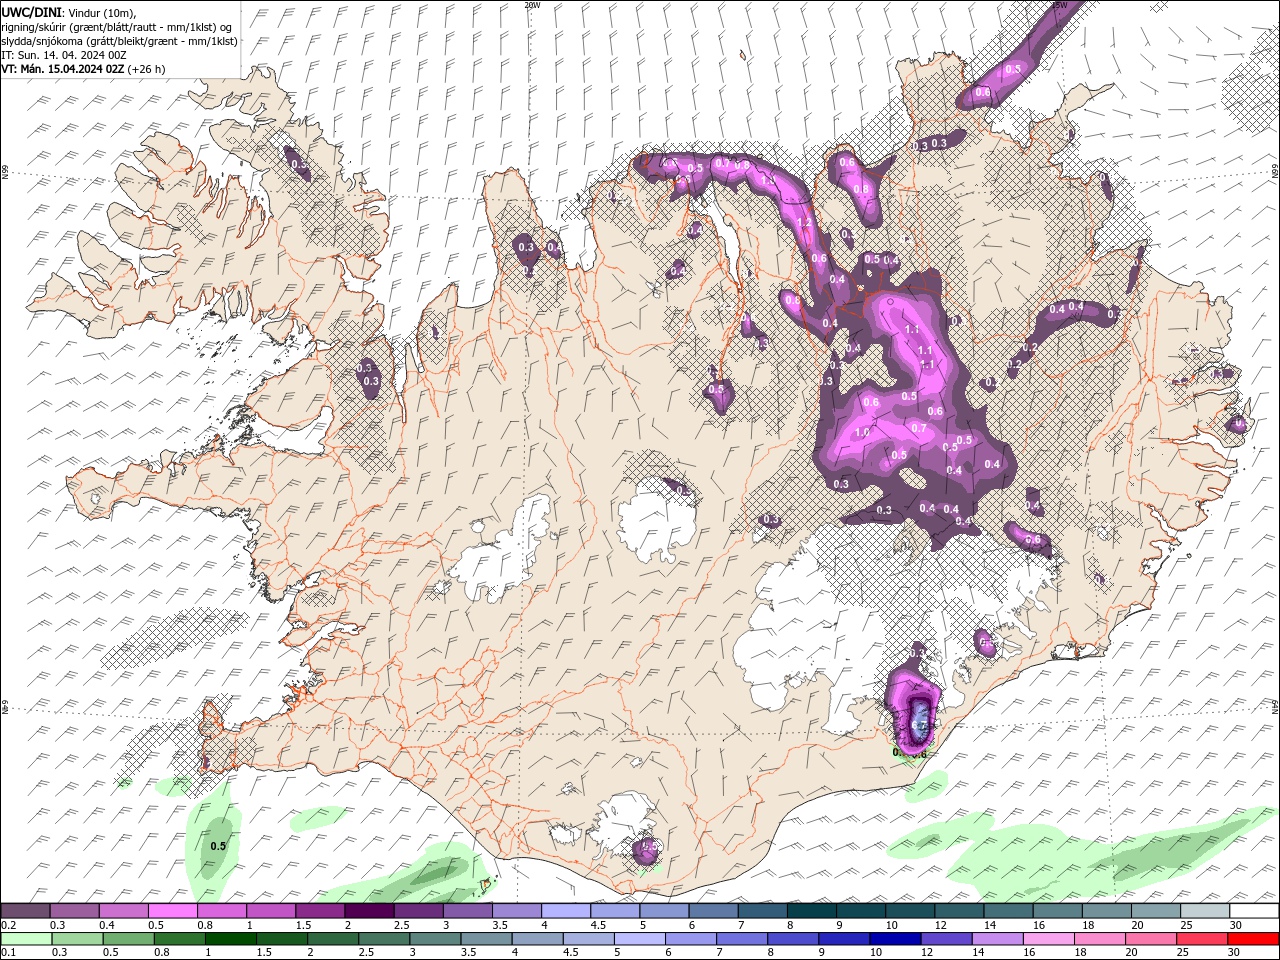Pick the dark mauve snow swatch between 0.2 and 0.3
The width and height of the screenshot is (1280, 960).
tap(25, 911)
